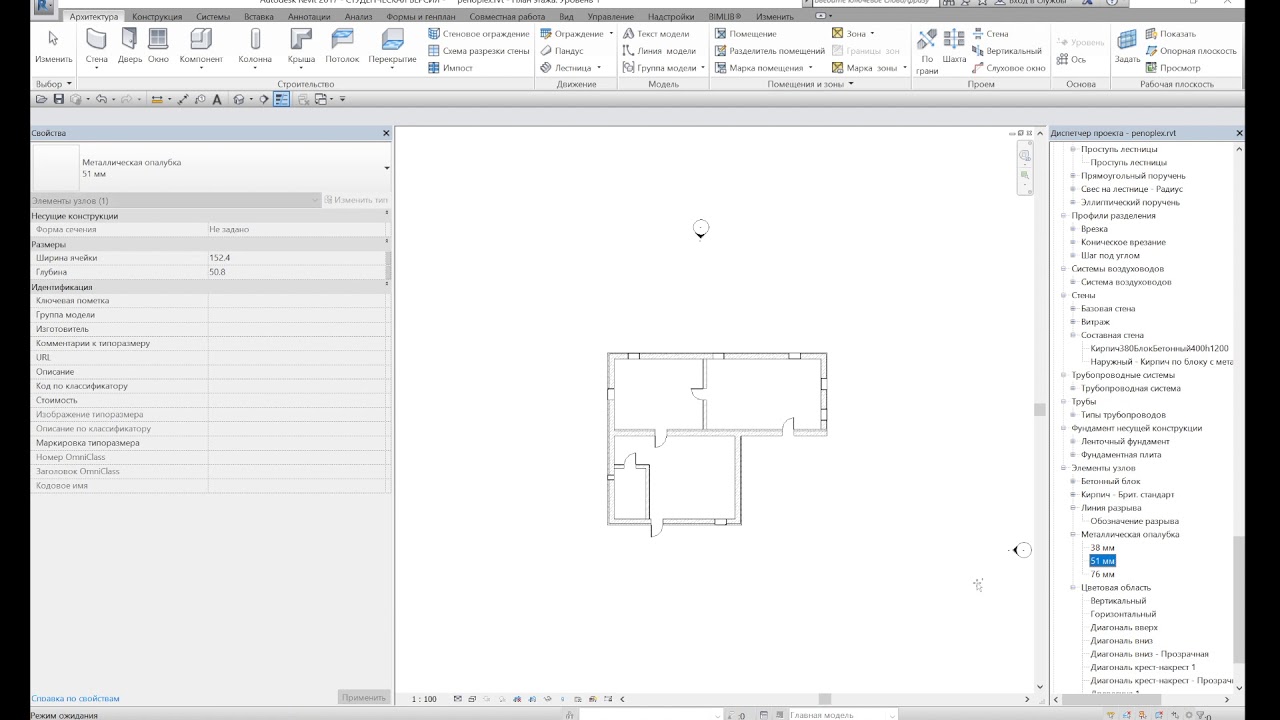Open Марка зоны dropdown
This screenshot has width=1280, height=720.
click(904, 68)
